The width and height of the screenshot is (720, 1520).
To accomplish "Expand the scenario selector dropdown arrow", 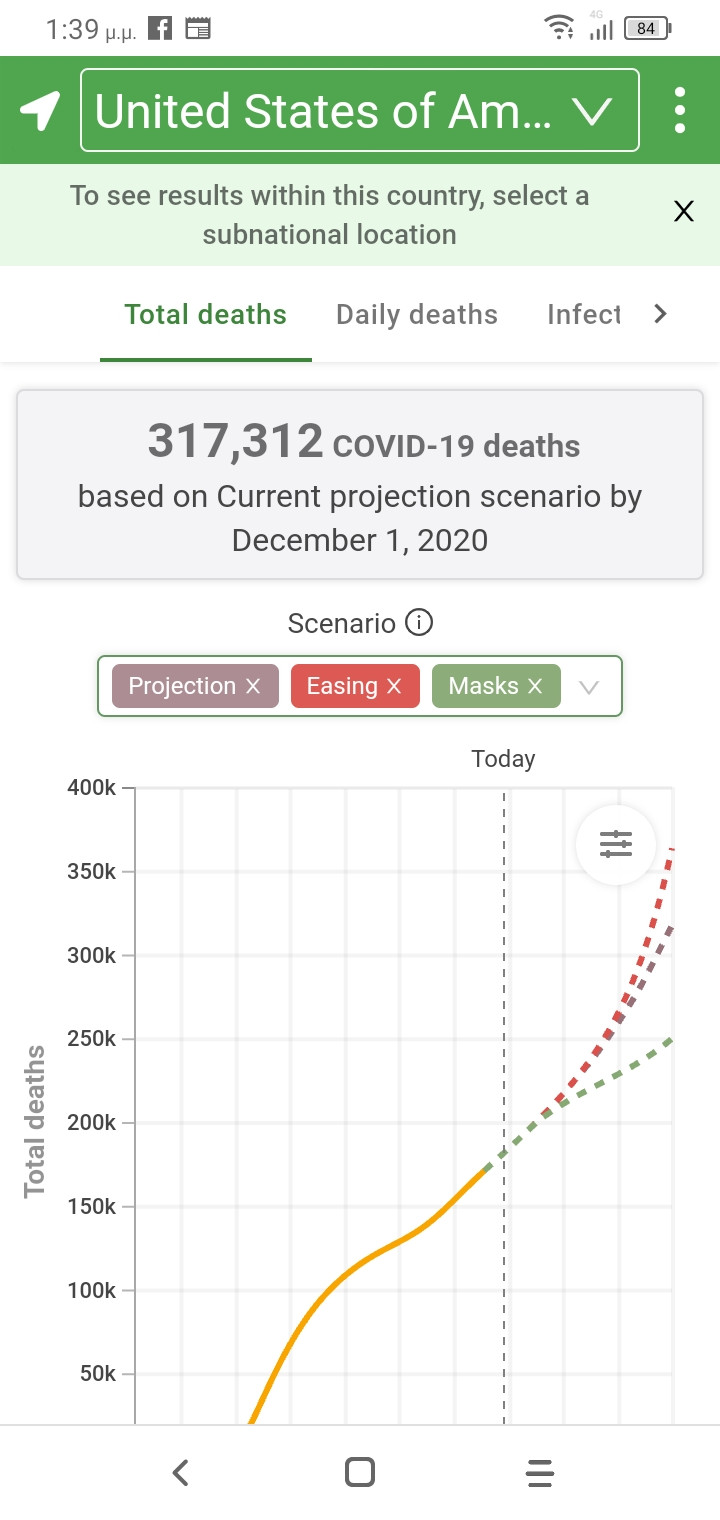I will pos(589,687).
